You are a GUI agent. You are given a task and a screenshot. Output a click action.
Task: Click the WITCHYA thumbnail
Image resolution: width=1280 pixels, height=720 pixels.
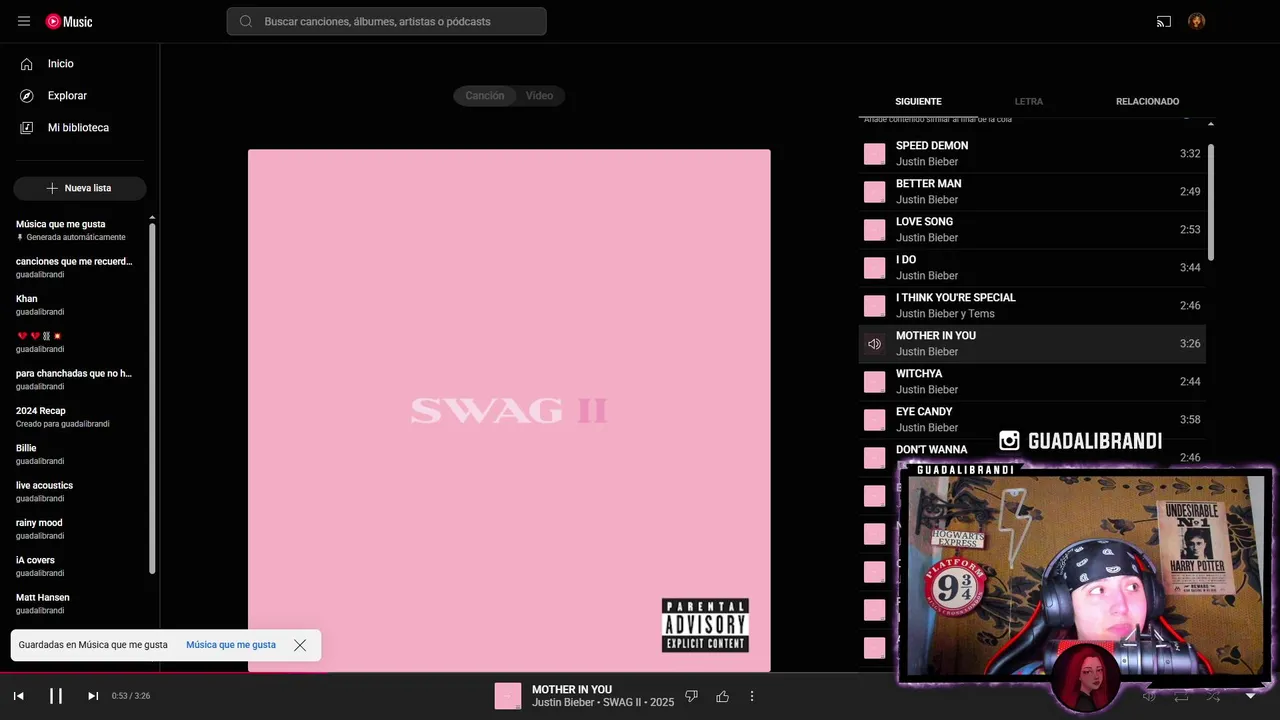point(875,382)
